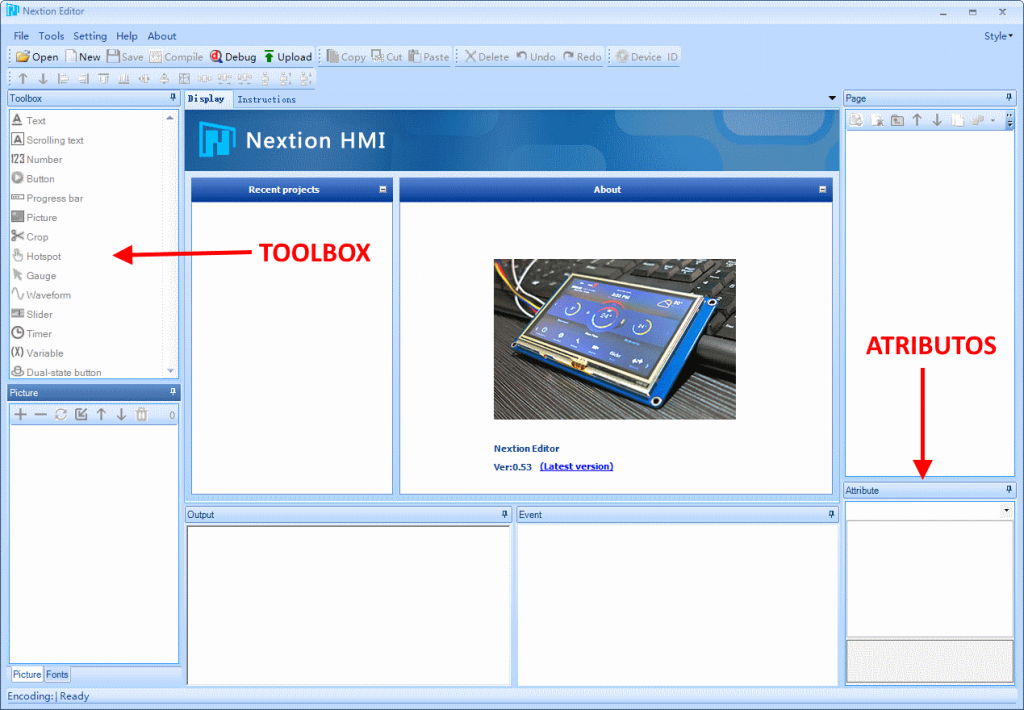Viewport: 1024px width, 710px height.
Task: Select the Waveform component in Toolbox
Action: [x=41, y=295]
